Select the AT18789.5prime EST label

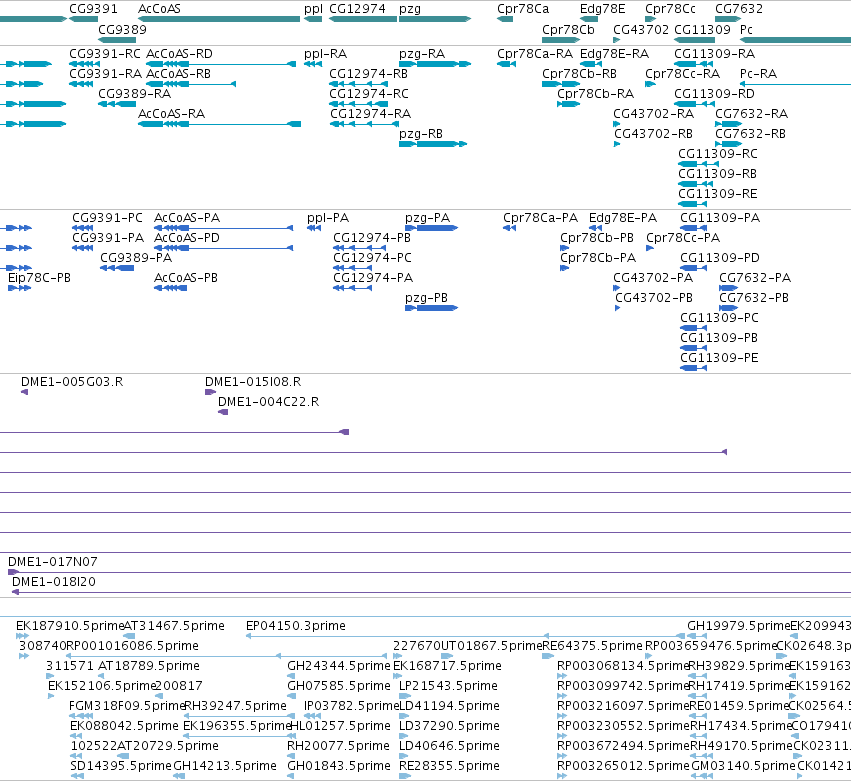[x=149, y=666]
